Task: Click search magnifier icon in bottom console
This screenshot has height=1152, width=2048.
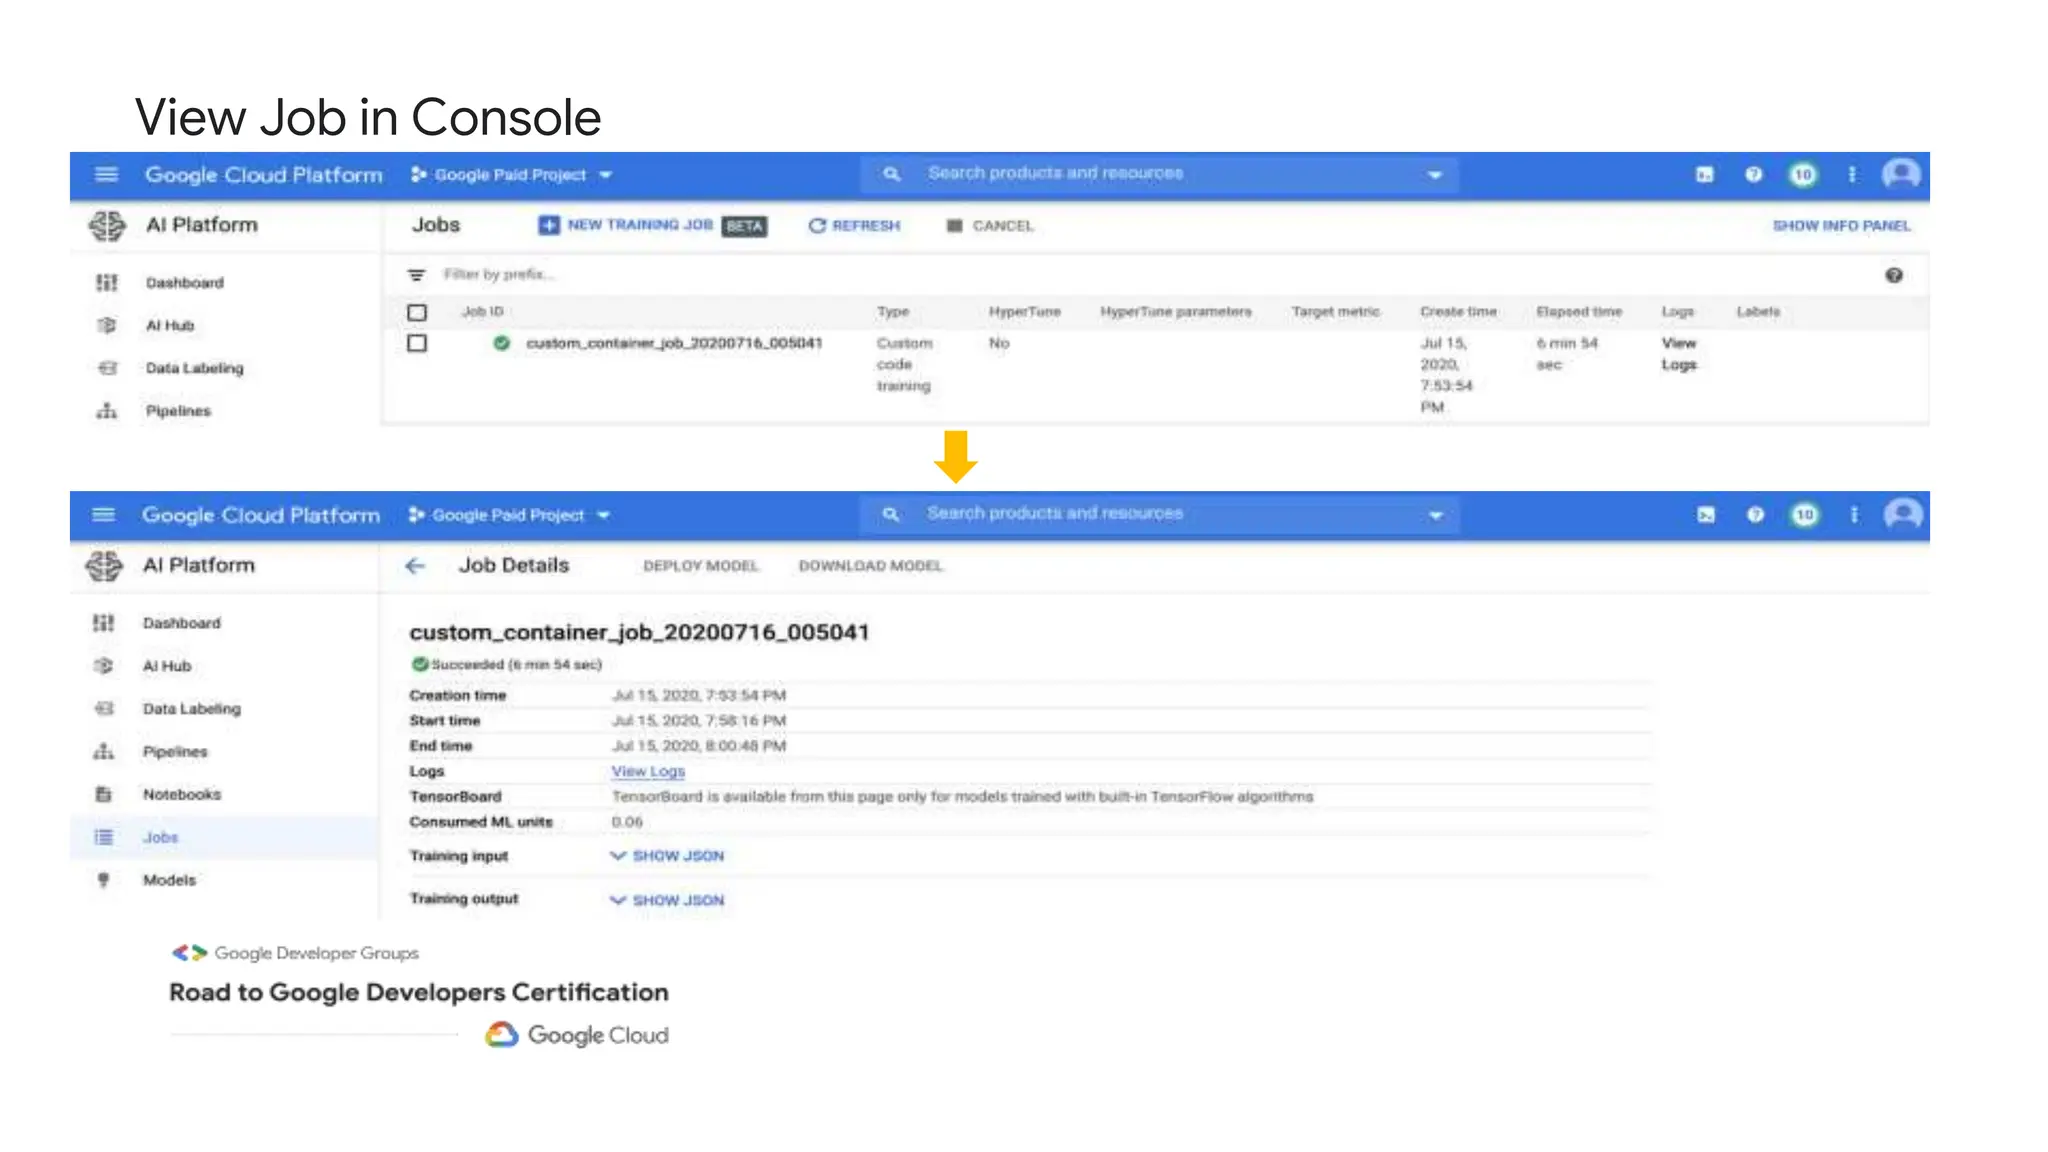Action: coord(890,514)
